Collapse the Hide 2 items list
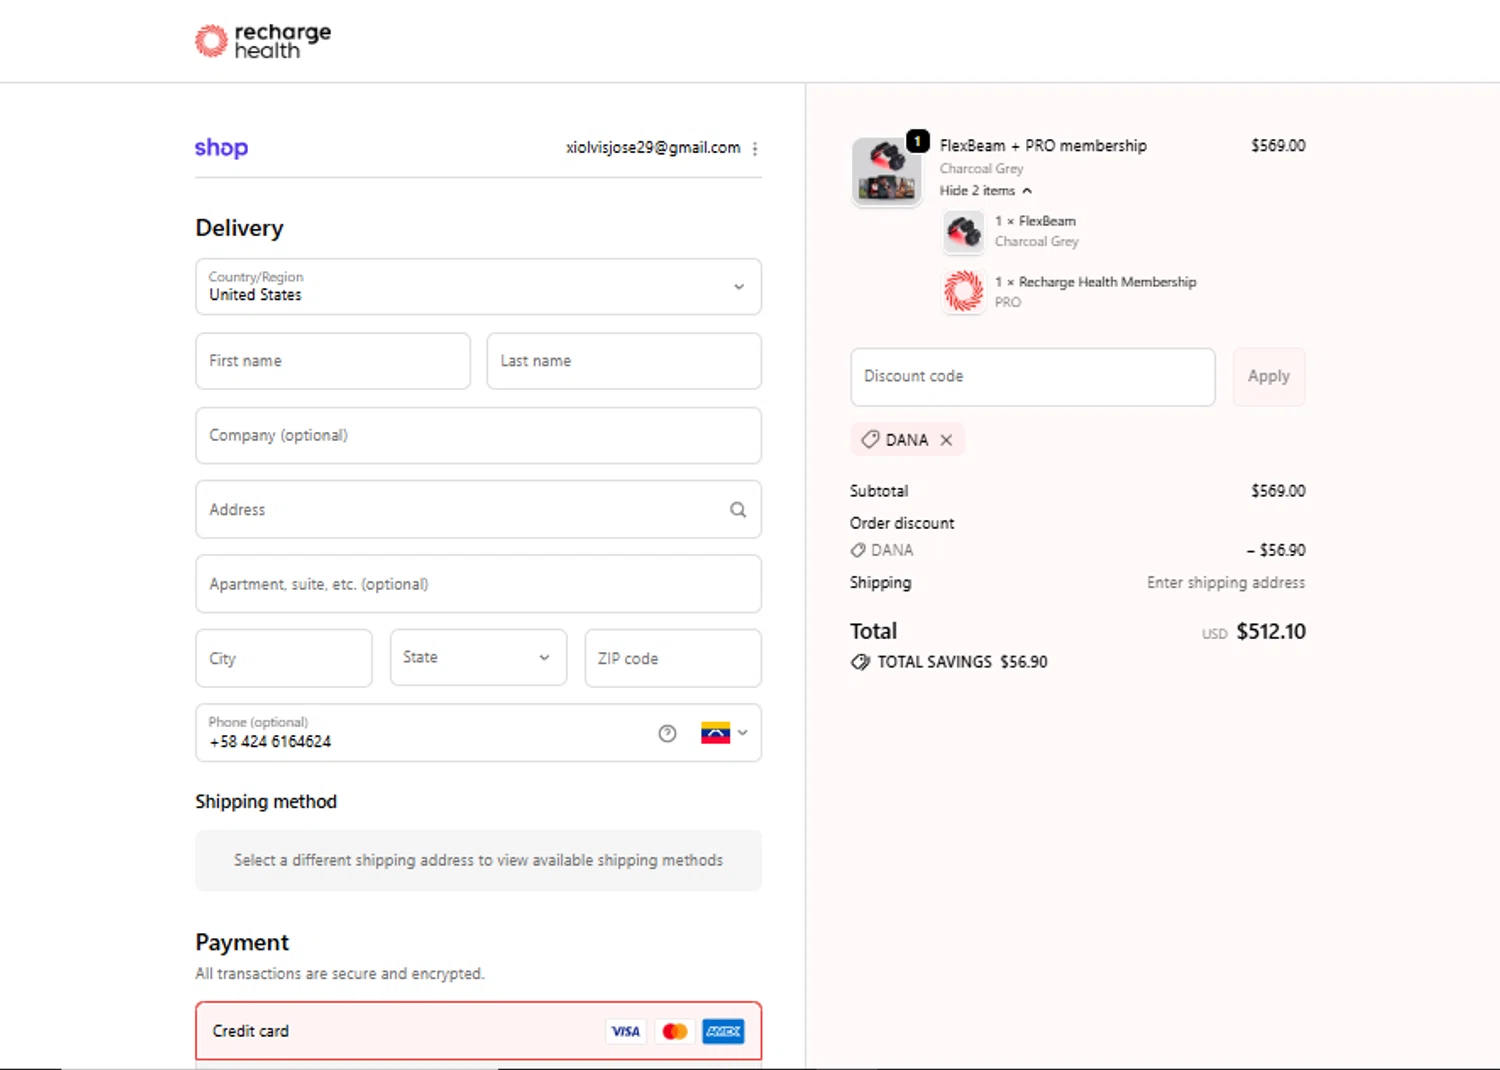Screen dimensions: 1500x1070 point(986,191)
